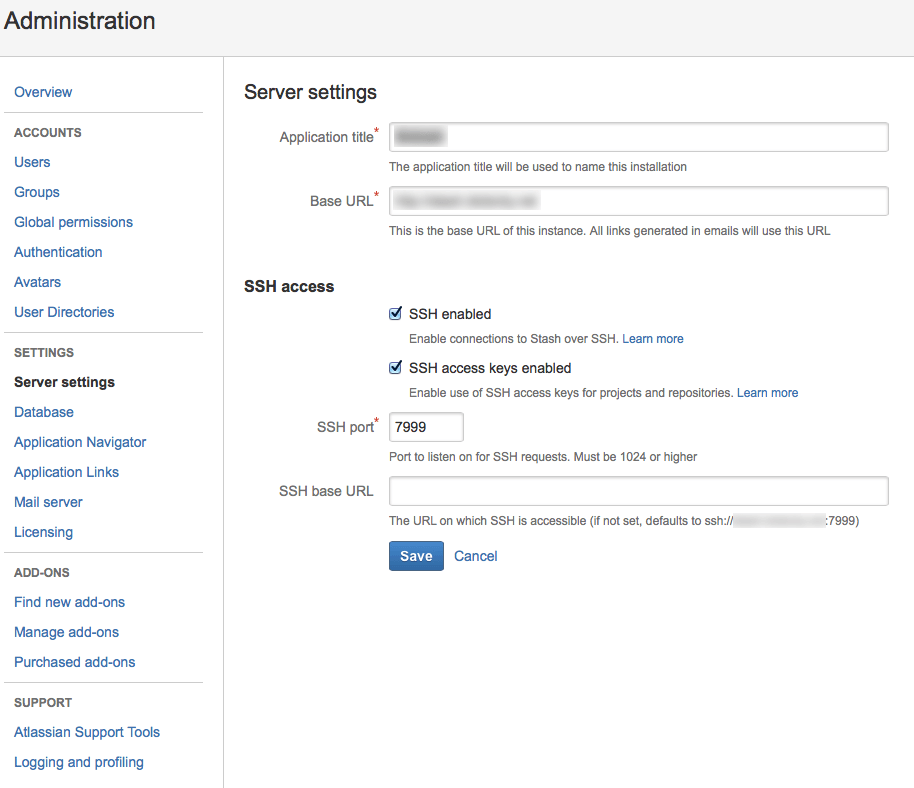Open the Licensing page
The width and height of the screenshot is (914, 788).
(x=43, y=532)
